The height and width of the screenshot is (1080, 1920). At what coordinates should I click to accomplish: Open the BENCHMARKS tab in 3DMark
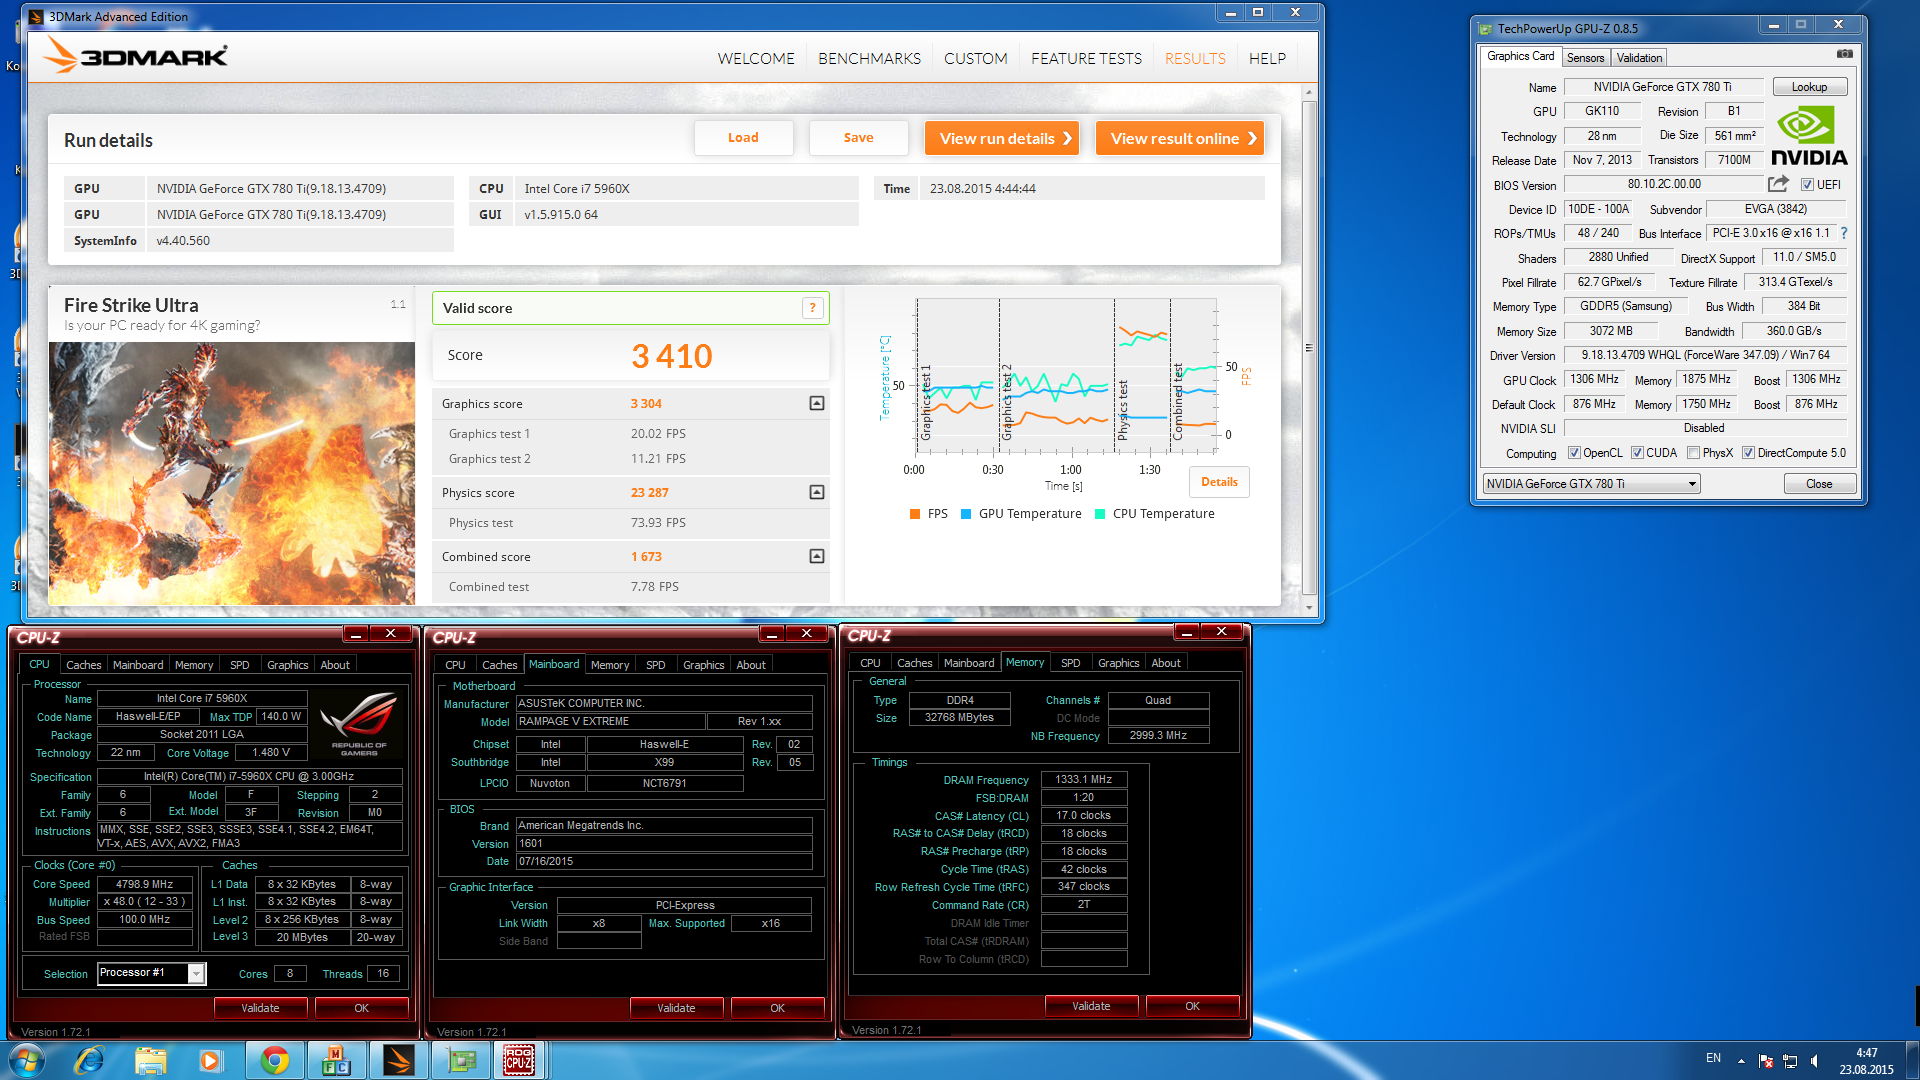869,59
